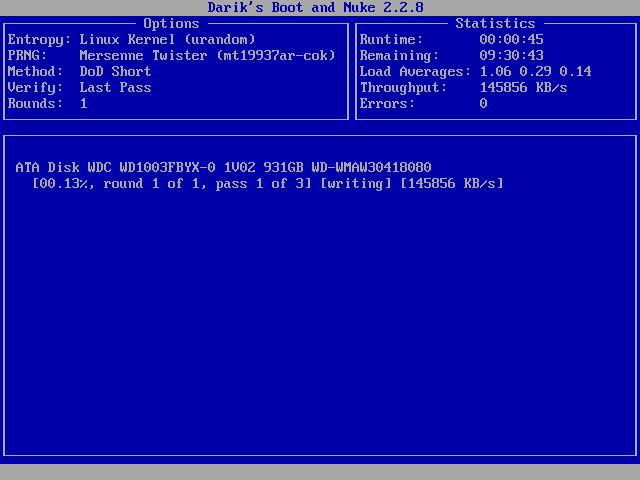
Task: Click the PRNG Mersenne Twister entry
Action: 171,56
